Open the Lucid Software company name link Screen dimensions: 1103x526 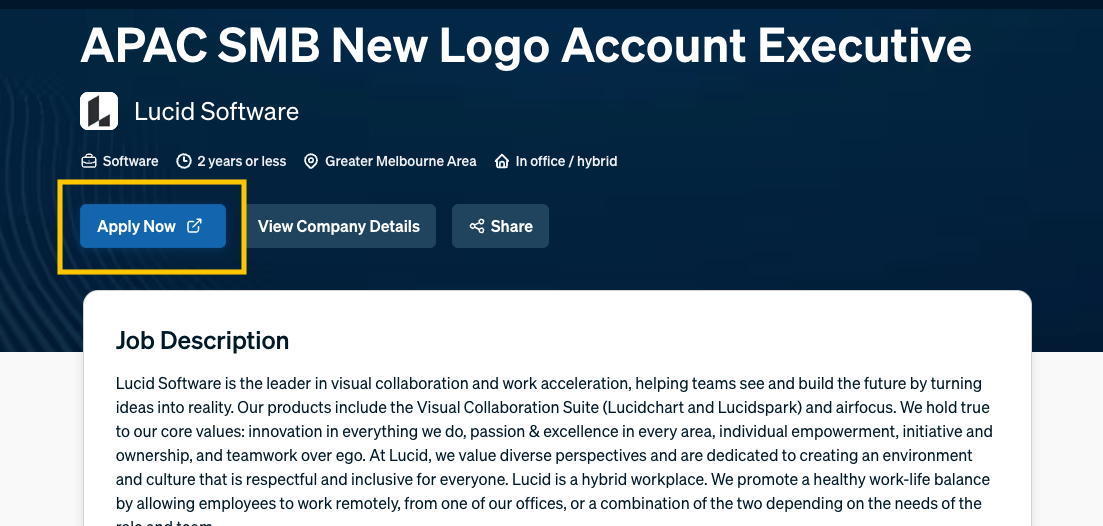click(x=217, y=111)
